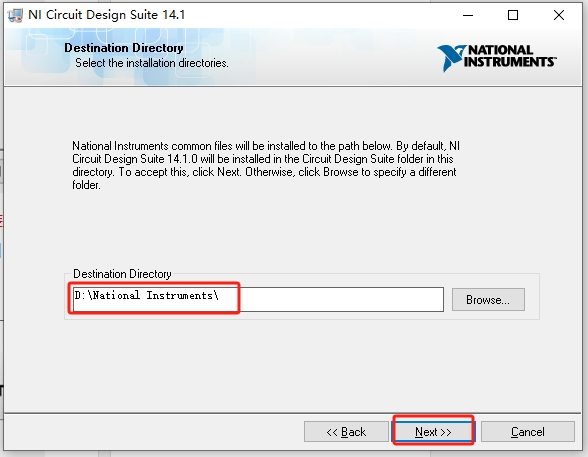Maximize the installer window

click(x=513, y=15)
